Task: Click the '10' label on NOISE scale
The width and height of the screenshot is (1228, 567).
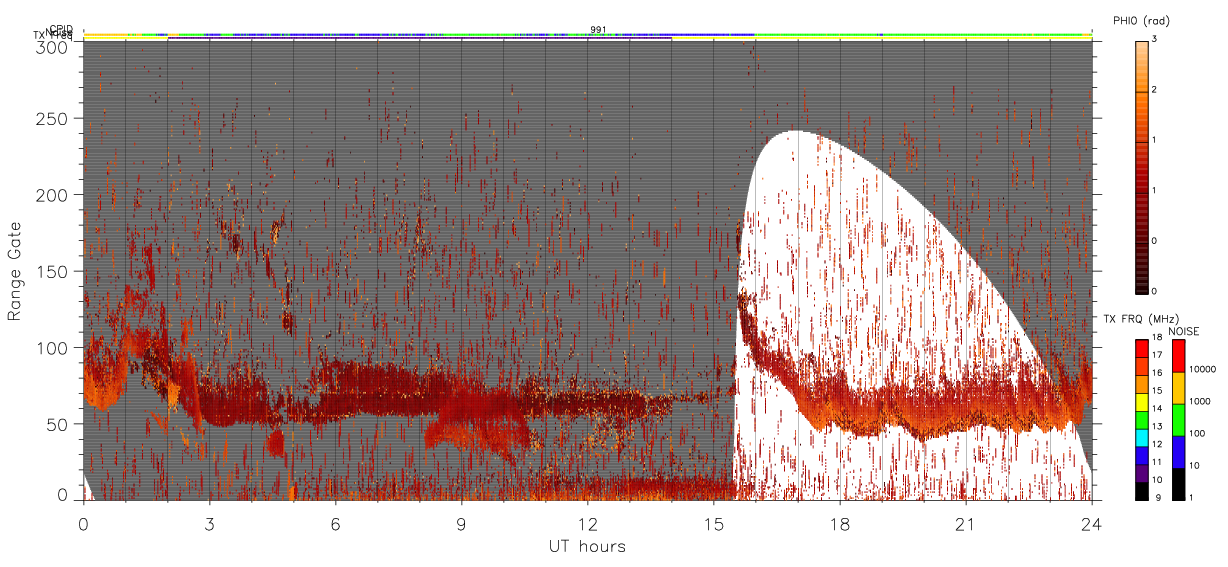Action: (1194, 466)
